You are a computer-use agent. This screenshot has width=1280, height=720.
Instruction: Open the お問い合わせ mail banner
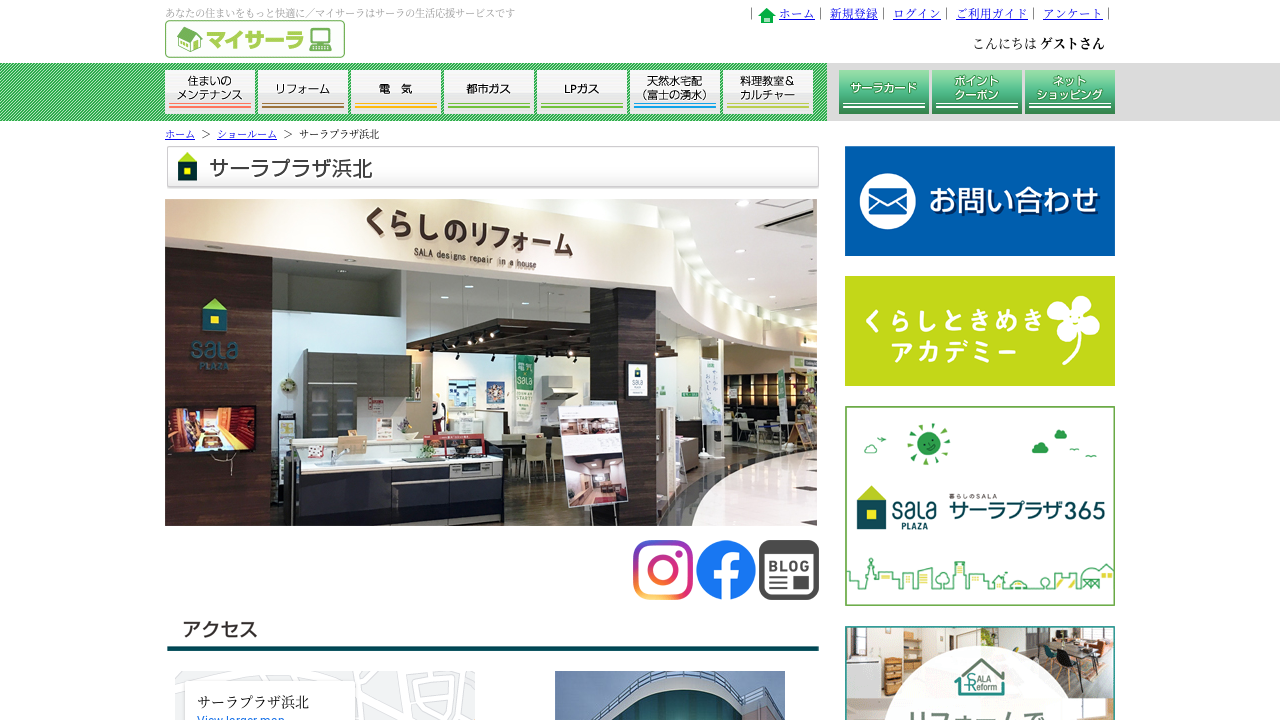[979, 201]
